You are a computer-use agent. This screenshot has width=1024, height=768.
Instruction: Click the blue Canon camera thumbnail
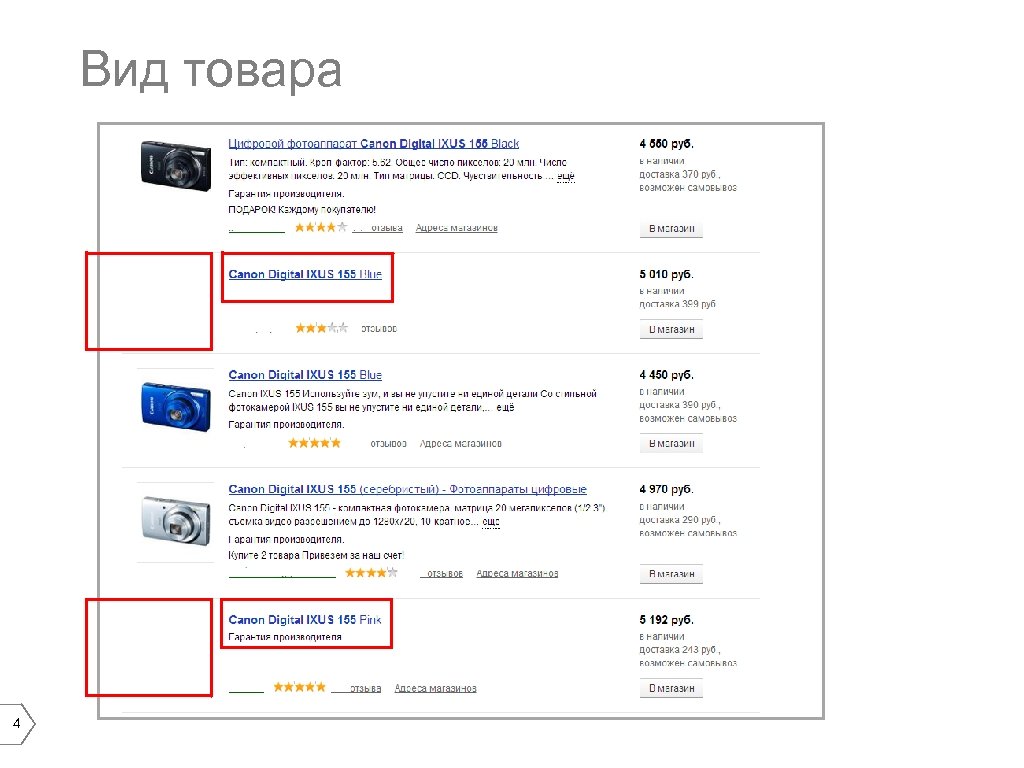point(176,407)
